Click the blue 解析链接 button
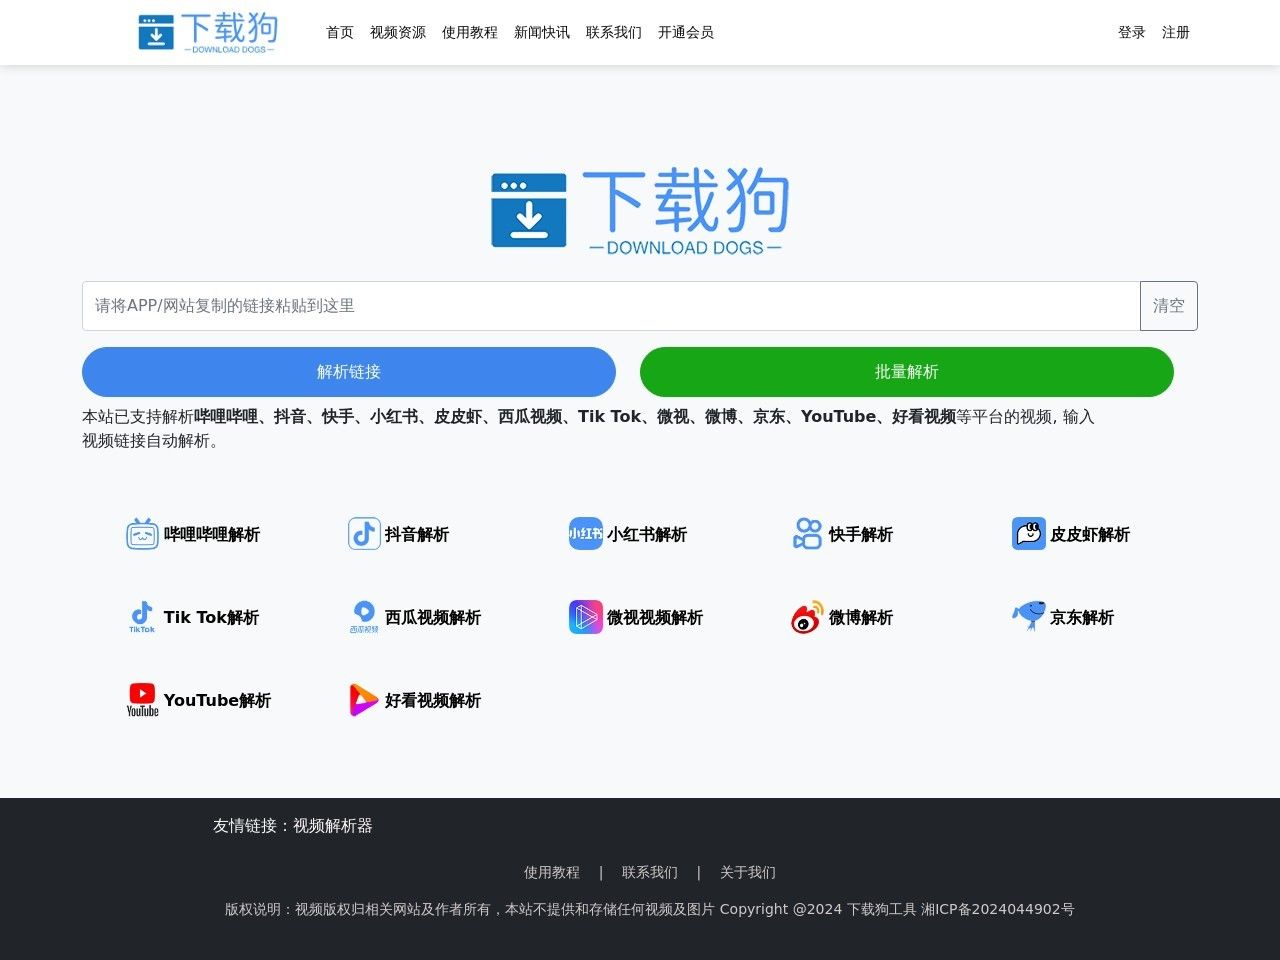Viewport: 1280px width, 960px height. click(348, 371)
